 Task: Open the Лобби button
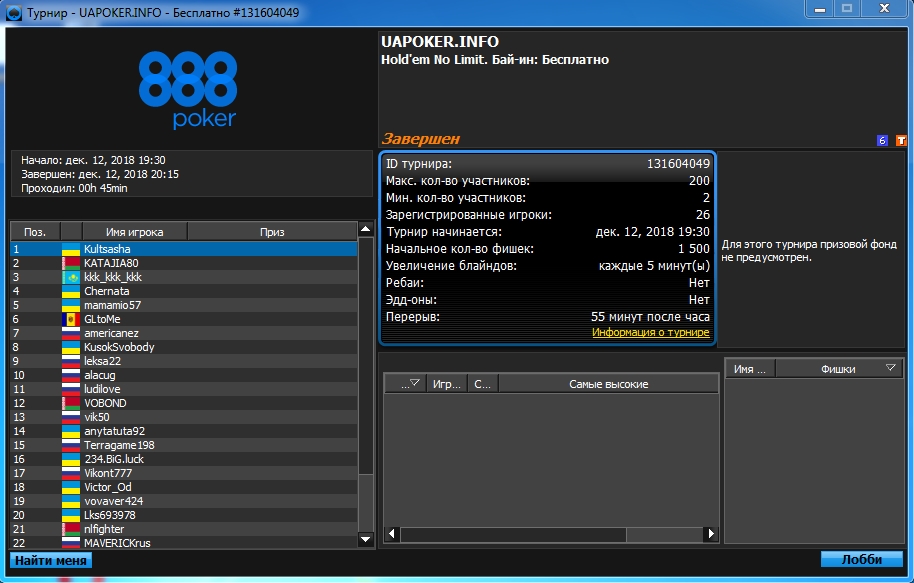(862, 559)
